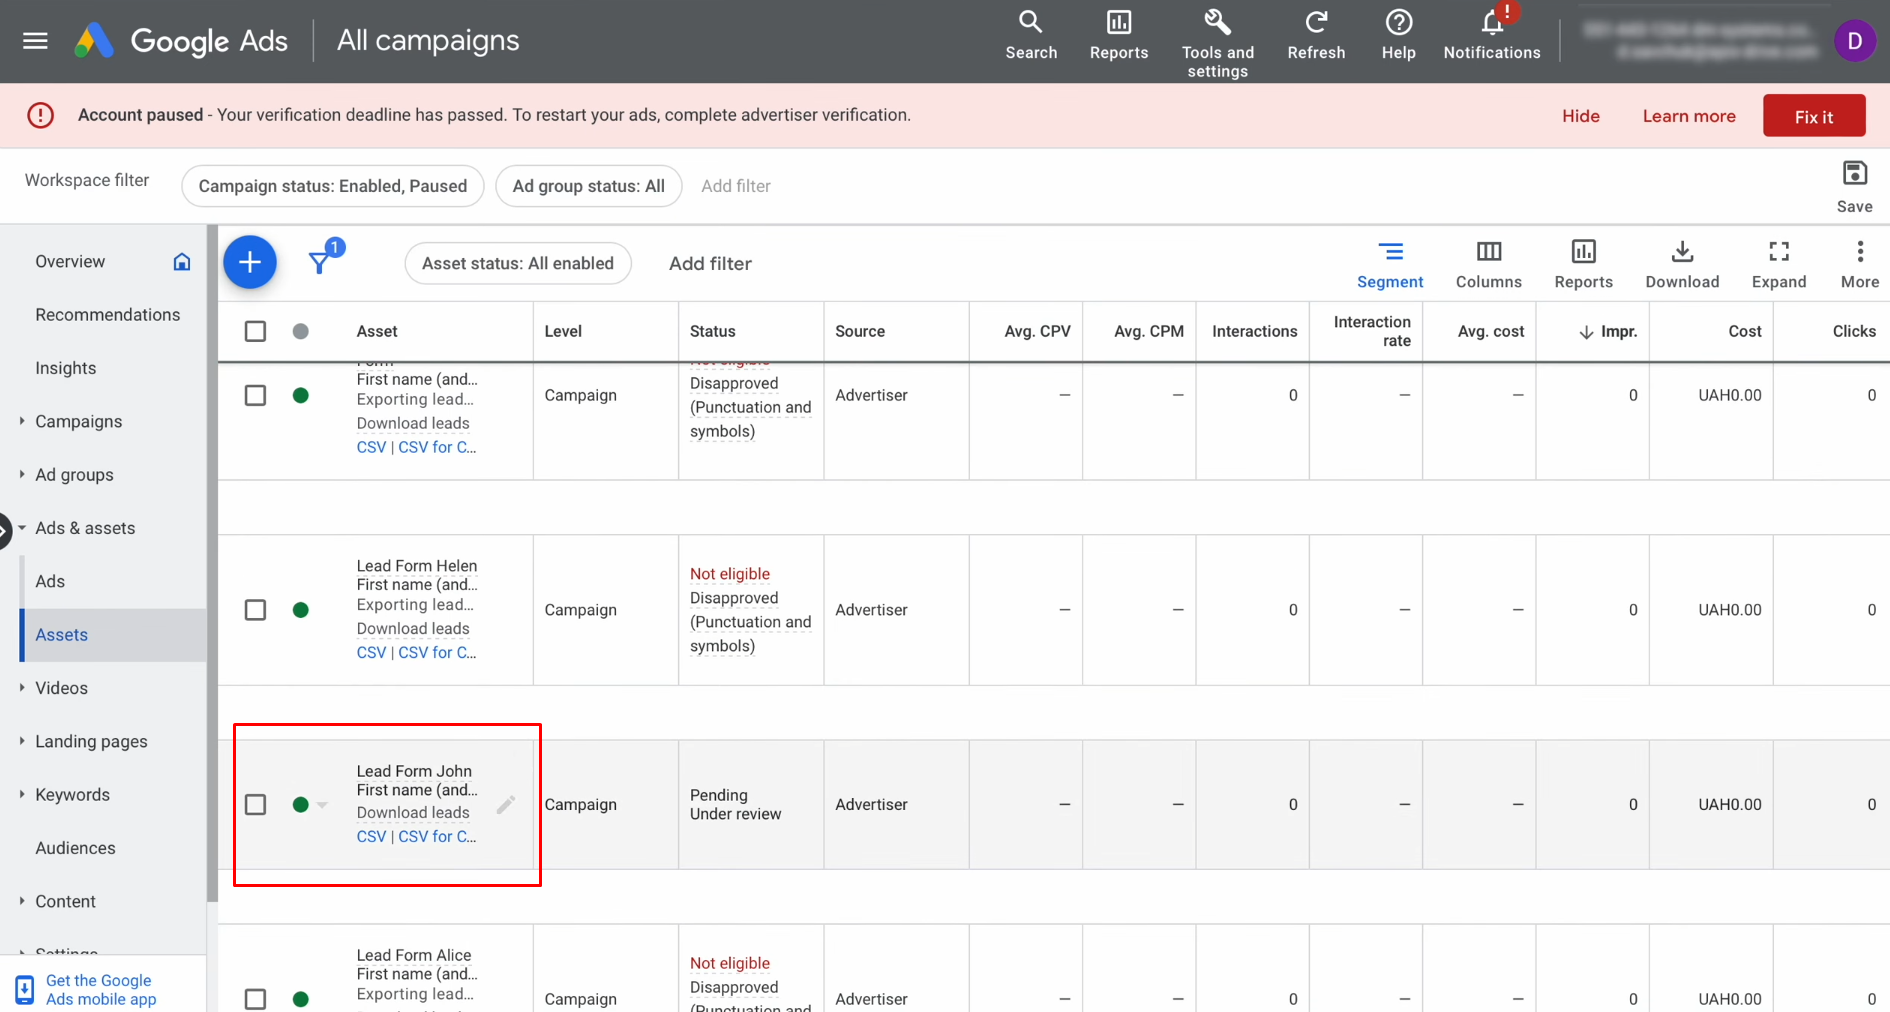This screenshot has width=1890, height=1012.
Task: View Notifications bell
Action: pyautogui.click(x=1492, y=36)
